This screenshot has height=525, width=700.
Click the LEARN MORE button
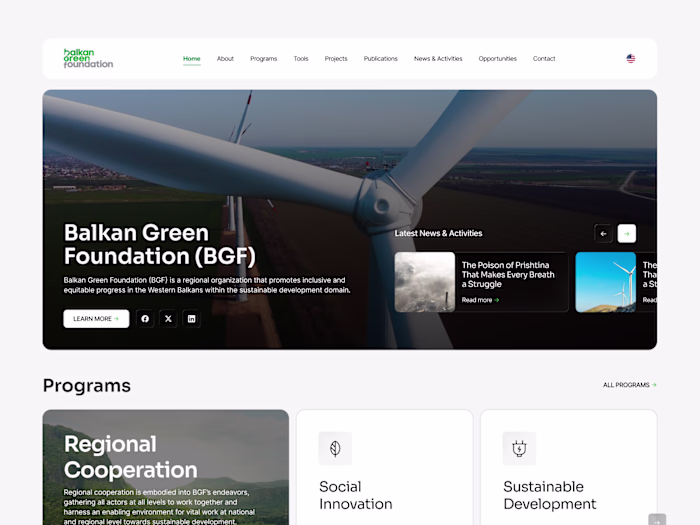96,319
